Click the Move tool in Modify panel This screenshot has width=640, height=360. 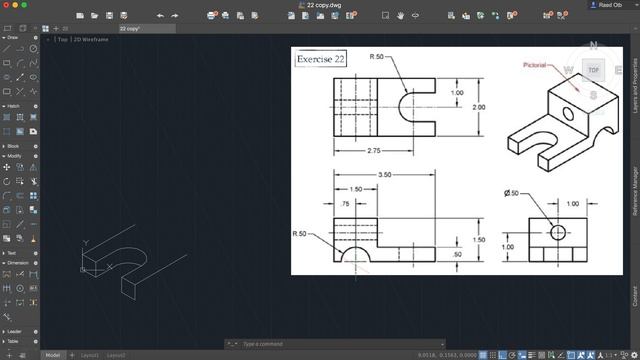7,167
